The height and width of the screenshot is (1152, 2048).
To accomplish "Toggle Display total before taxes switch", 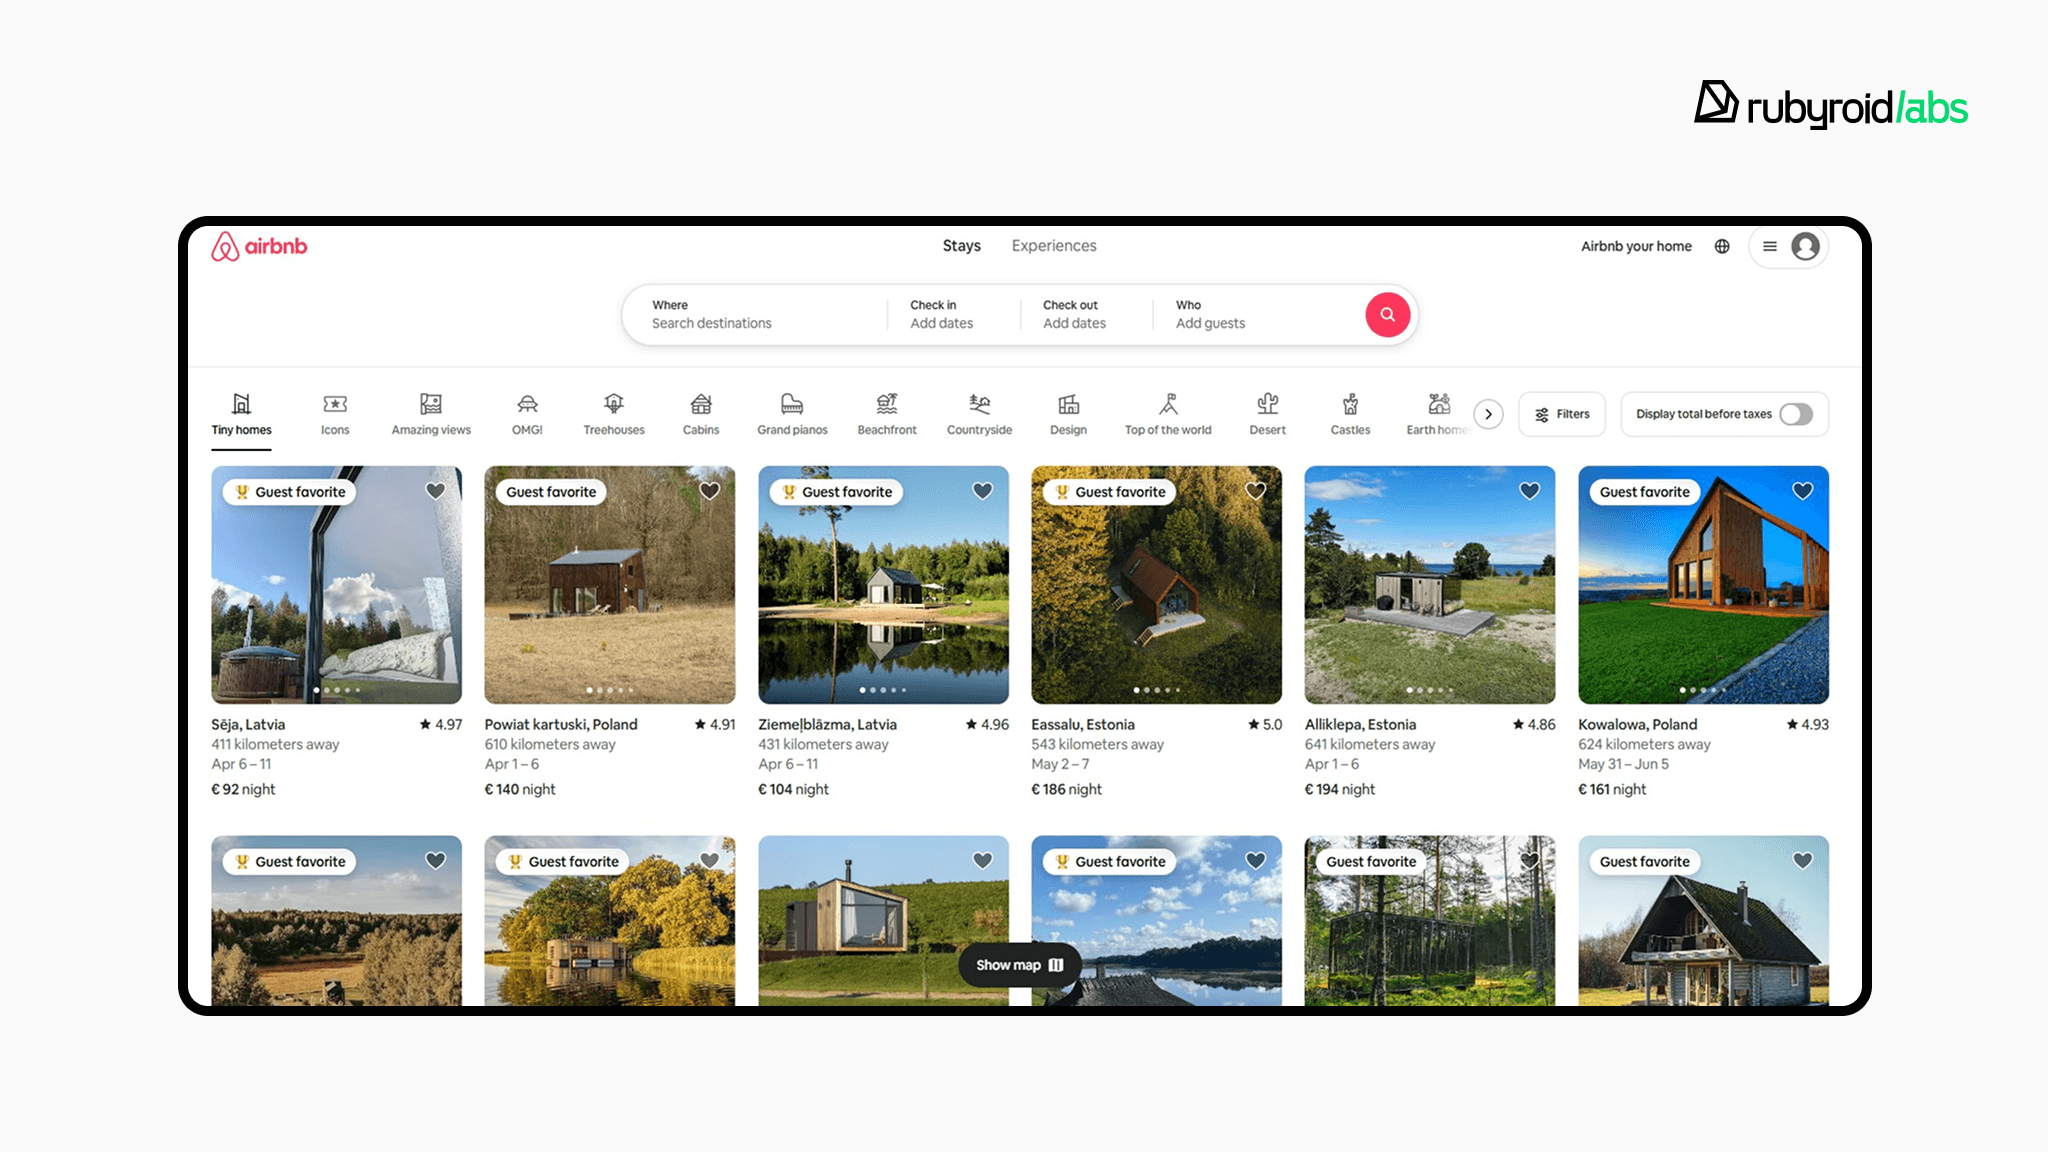I will point(1795,414).
